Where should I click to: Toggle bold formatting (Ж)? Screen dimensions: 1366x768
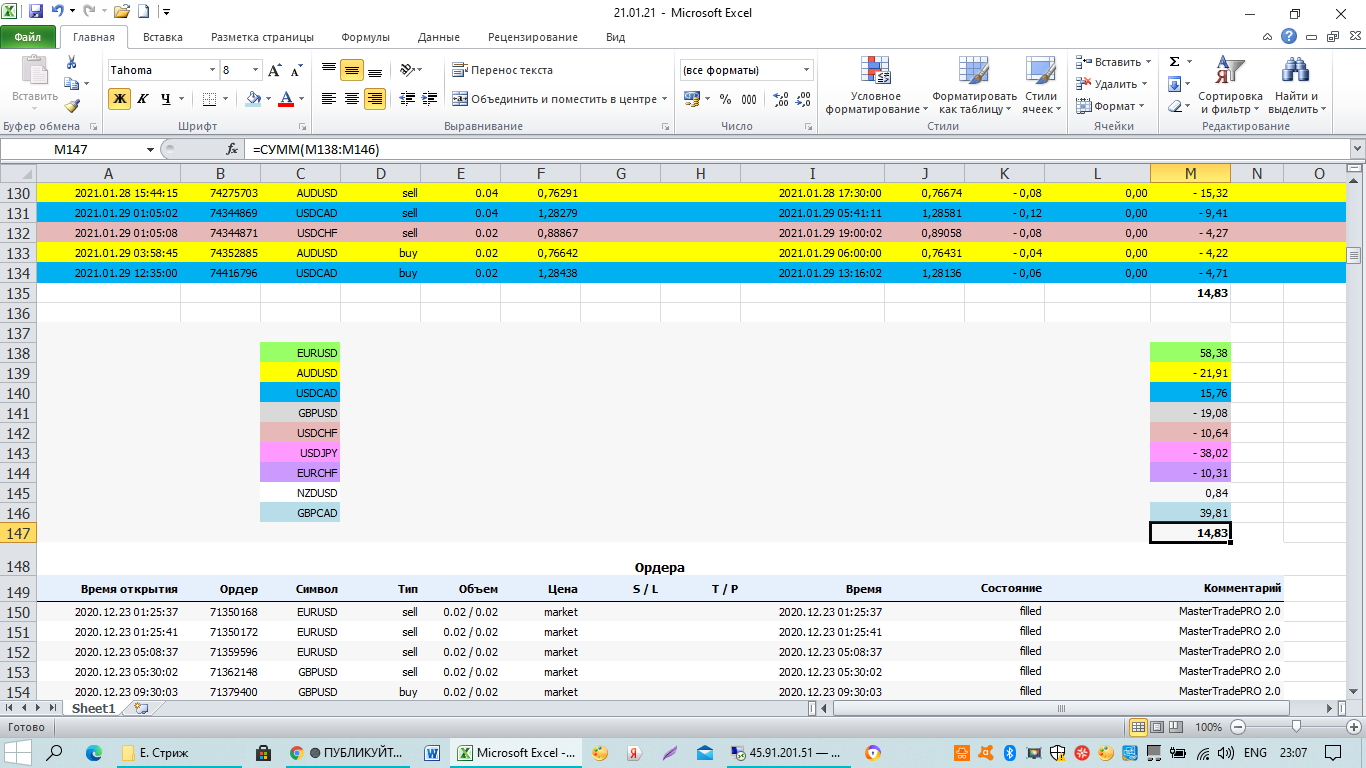pyautogui.click(x=119, y=99)
